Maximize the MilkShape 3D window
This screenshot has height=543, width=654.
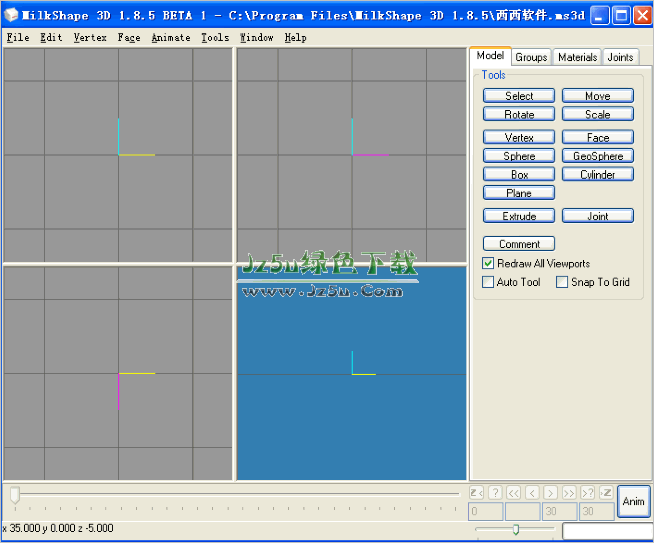(621, 15)
